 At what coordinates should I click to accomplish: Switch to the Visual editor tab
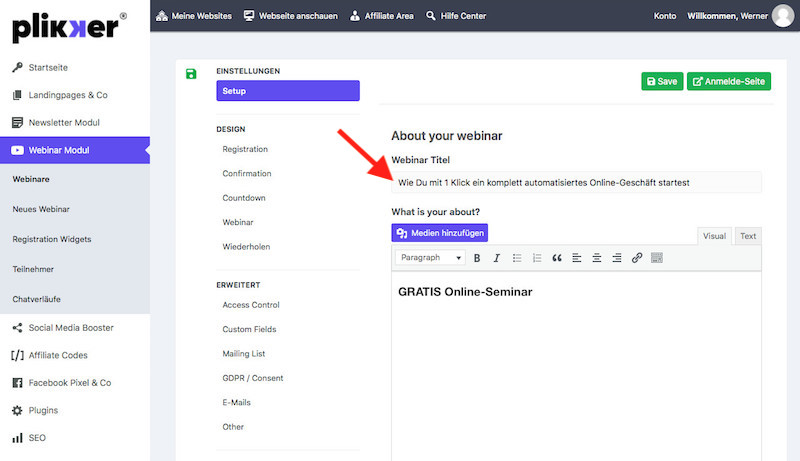[x=714, y=236]
